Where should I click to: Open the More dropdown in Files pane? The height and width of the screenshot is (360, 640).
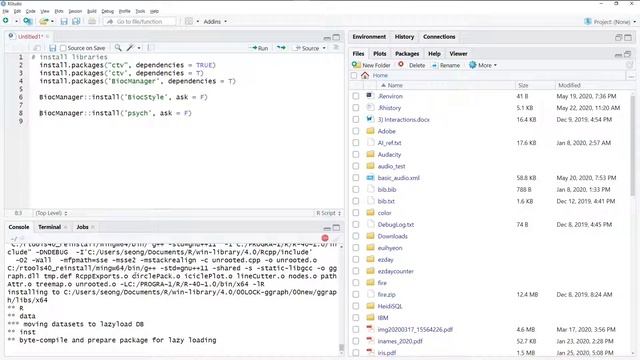click(x=483, y=65)
